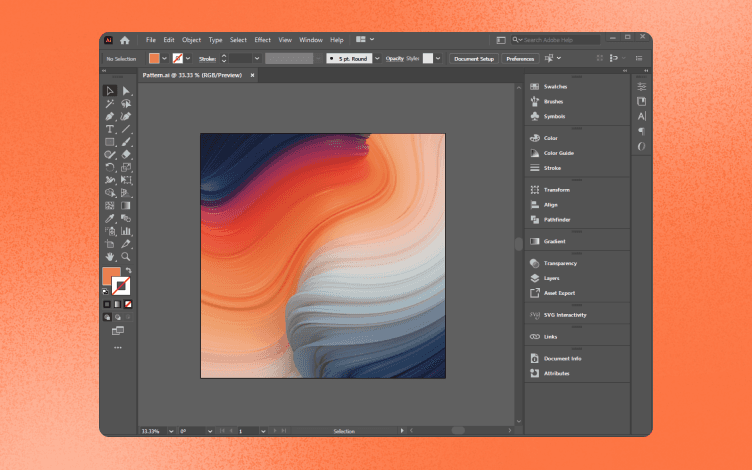
Task: Swap fill and stroke colors
Action: 128,270
